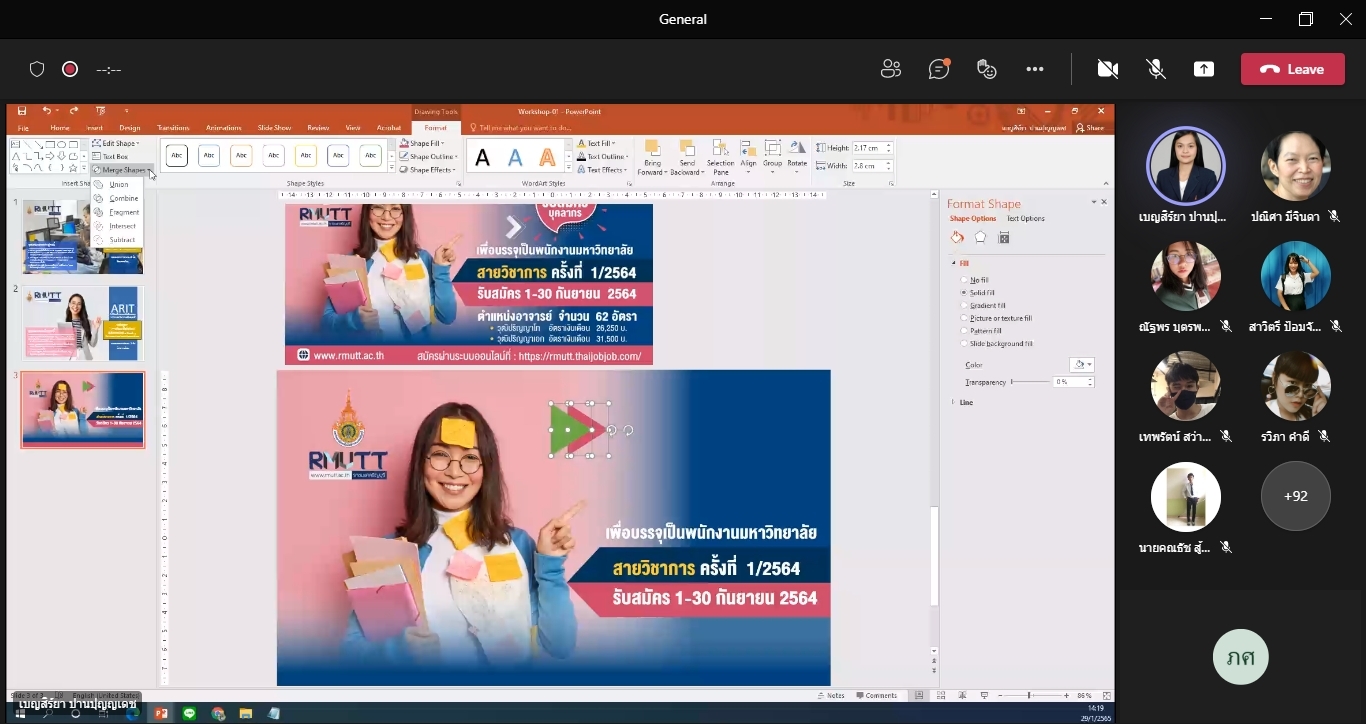Open the +92 more participants bubble
The height and width of the screenshot is (724, 1366).
click(1295, 496)
